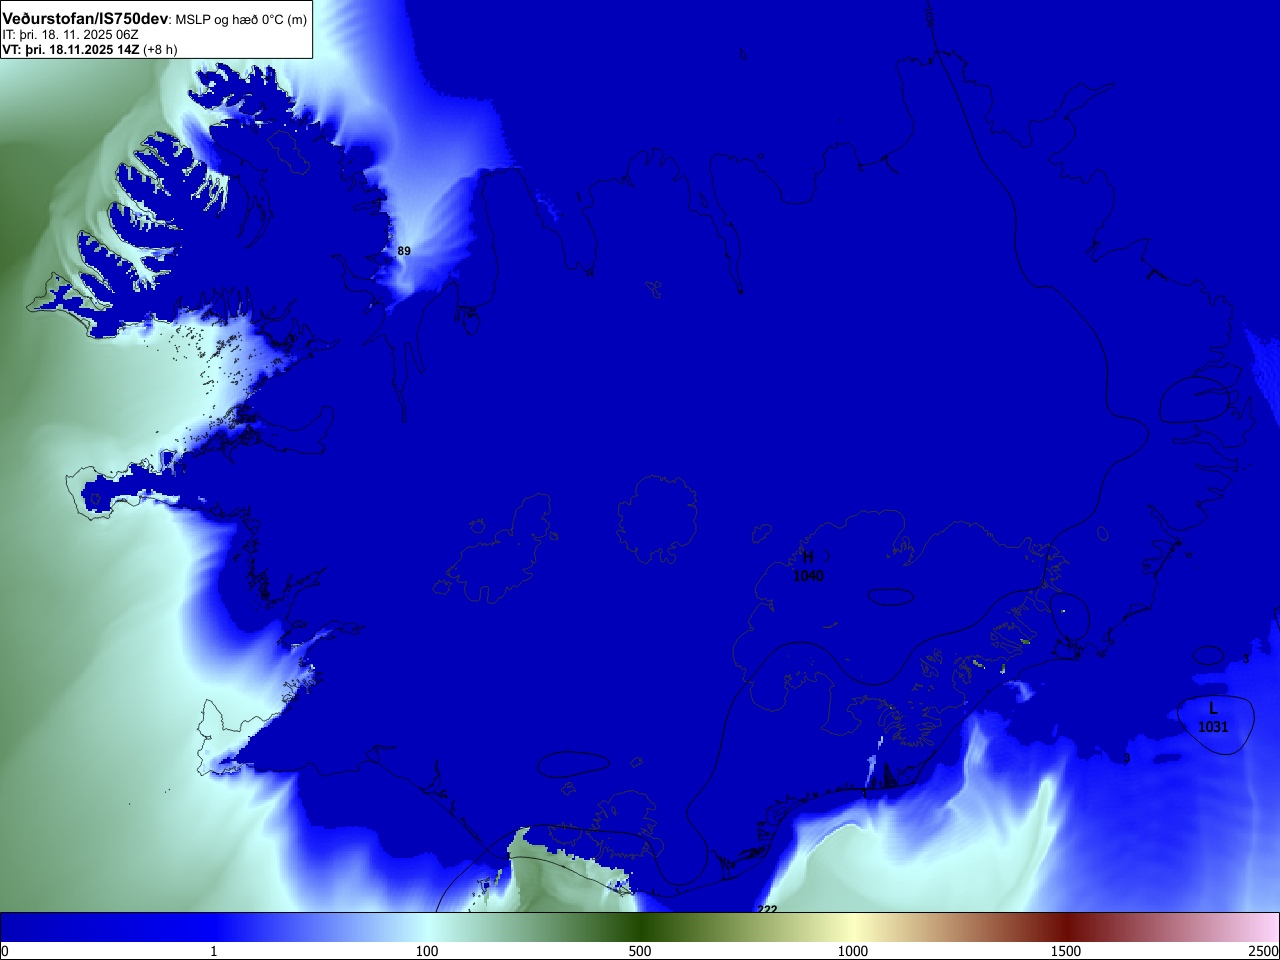Click the dark green segment of colorbar

click(640, 927)
